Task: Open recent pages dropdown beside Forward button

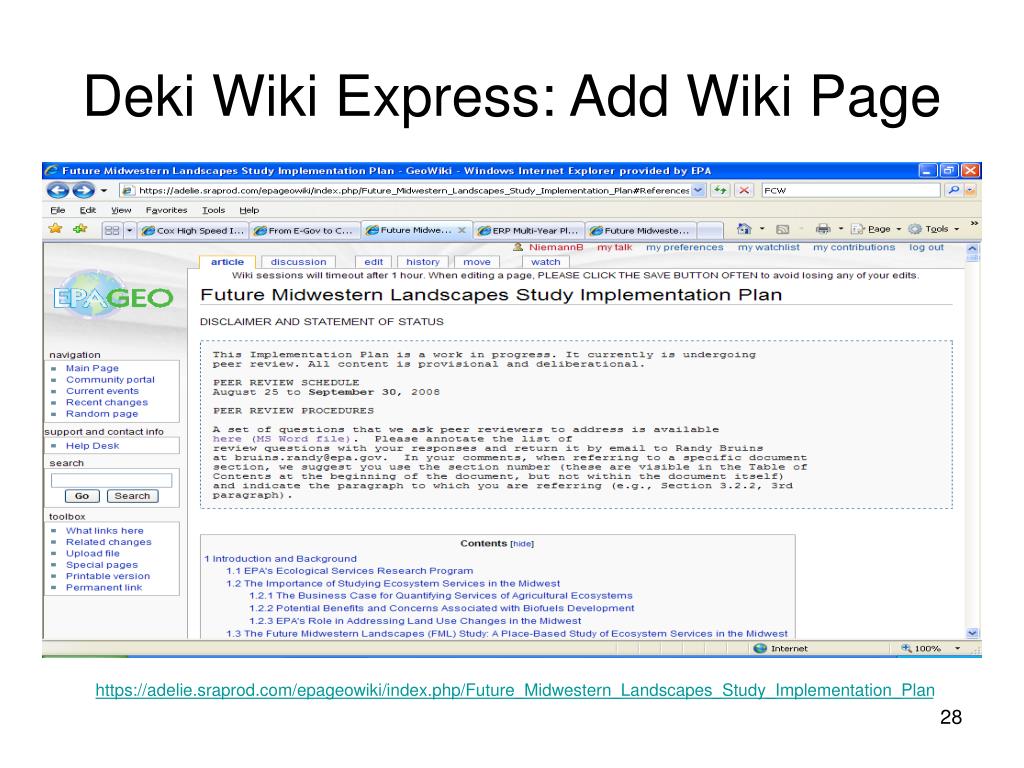Action: click(104, 191)
